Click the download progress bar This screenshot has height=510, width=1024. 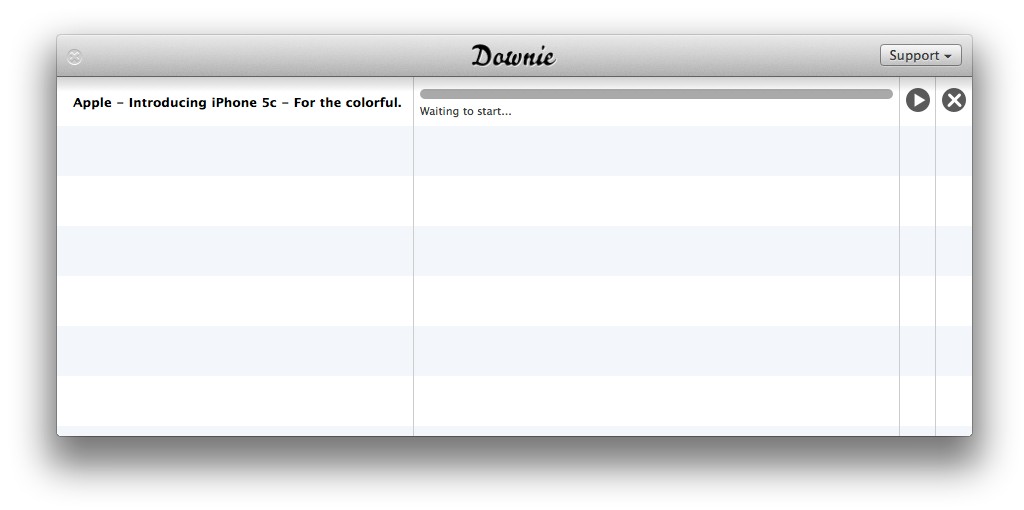tap(656, 94)
